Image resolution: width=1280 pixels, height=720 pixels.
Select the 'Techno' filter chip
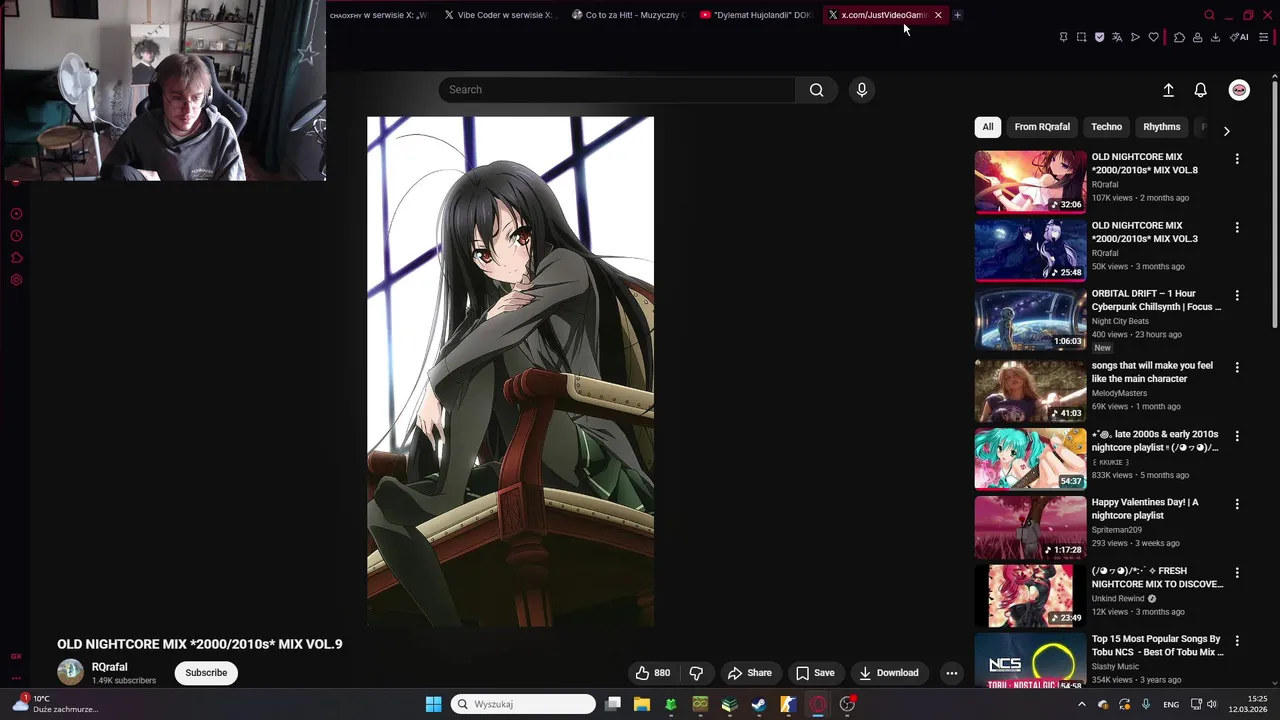pos(1106,127)
